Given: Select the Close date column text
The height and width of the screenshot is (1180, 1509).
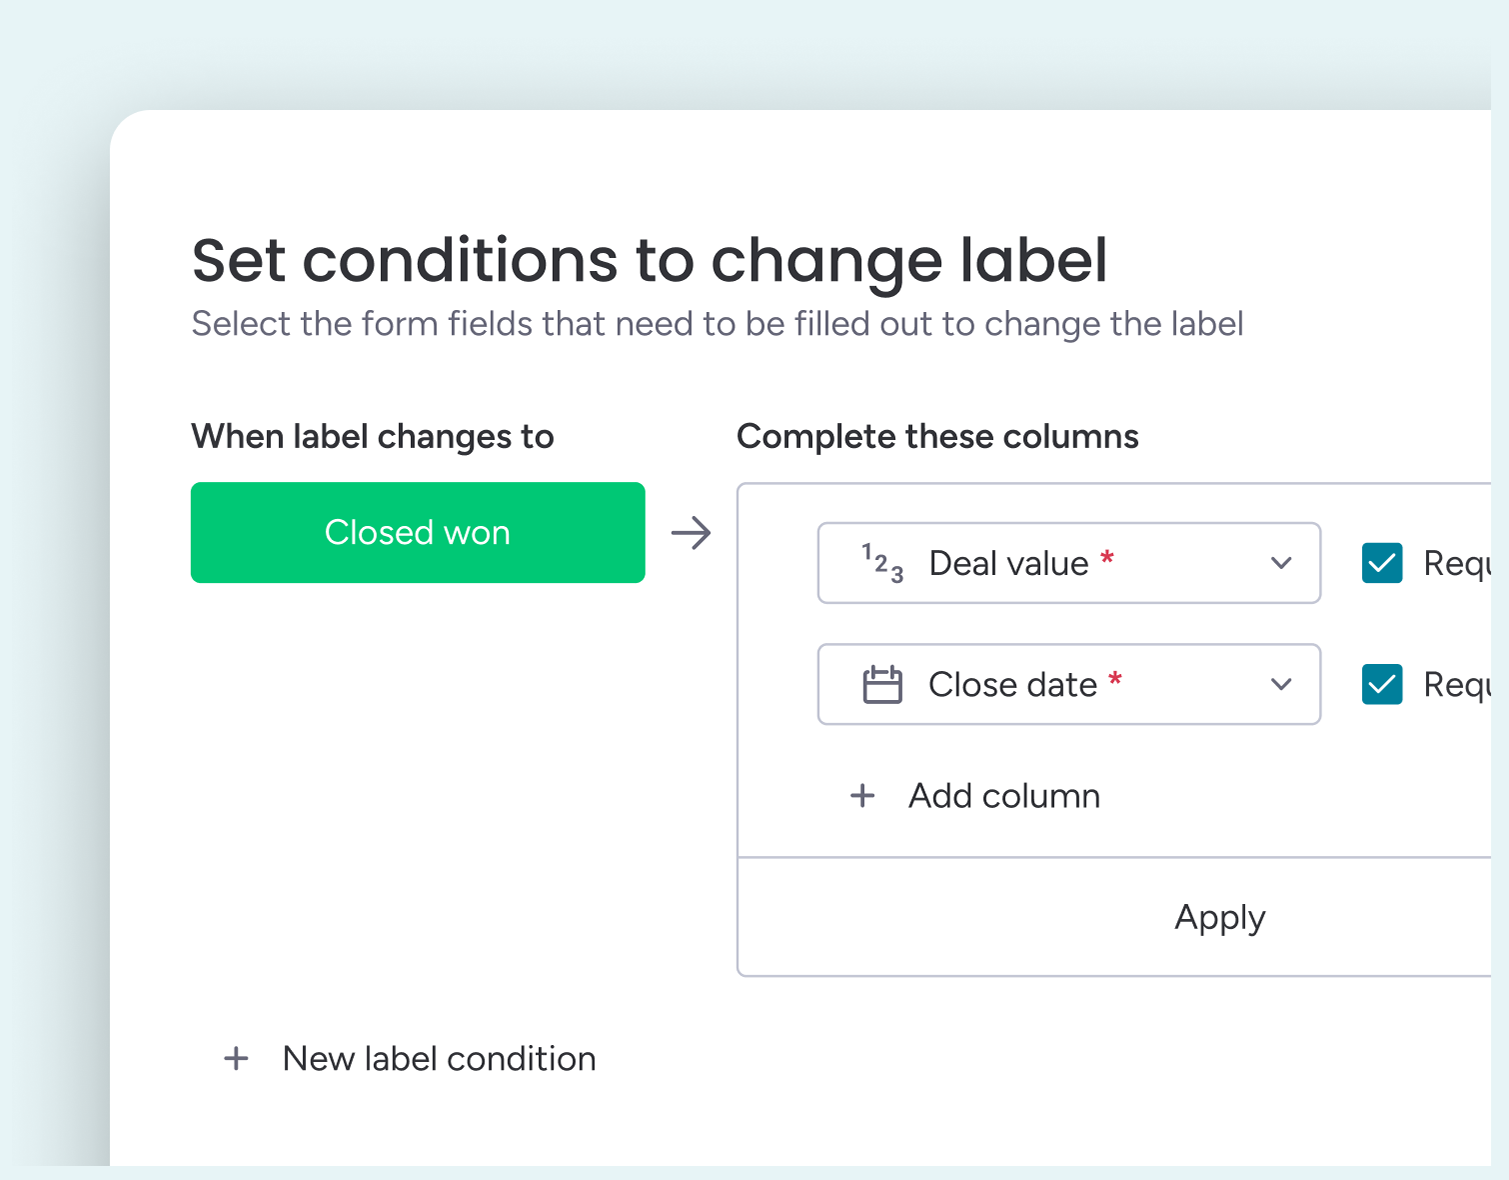Looking at the screenshot, I should coord(1012,685).
